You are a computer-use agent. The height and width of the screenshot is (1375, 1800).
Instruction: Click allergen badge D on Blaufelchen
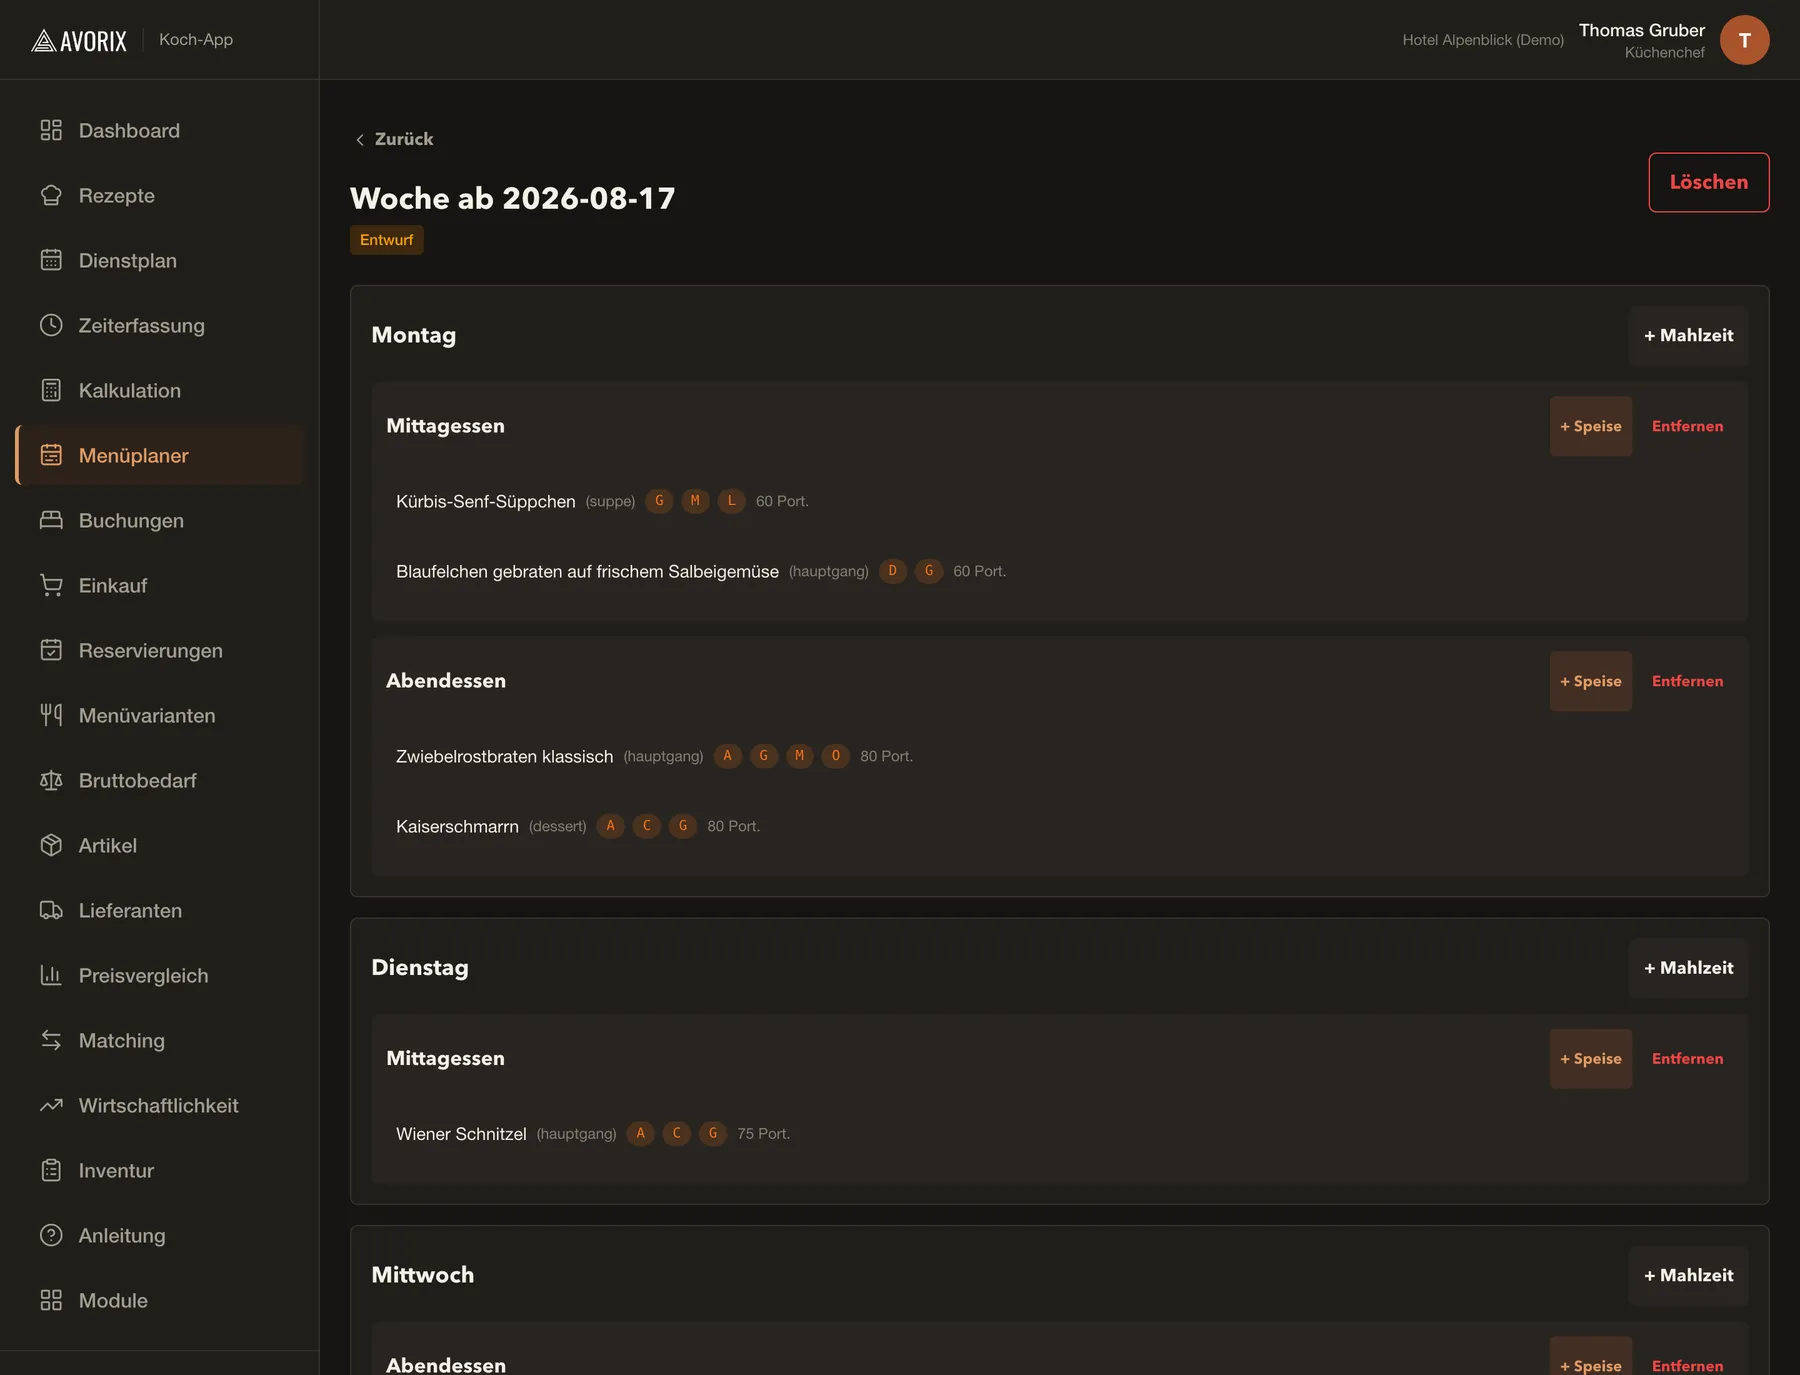click(x=892, y=571)
